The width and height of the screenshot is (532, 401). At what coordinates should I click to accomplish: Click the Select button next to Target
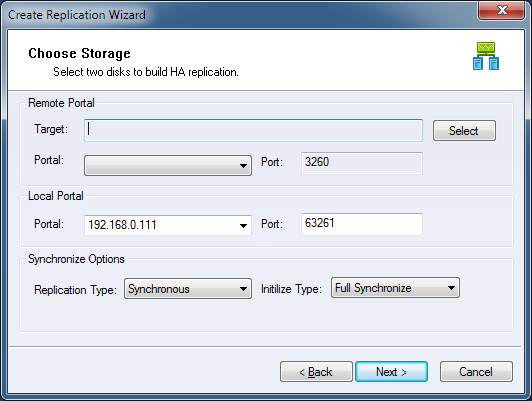[464, 131]
